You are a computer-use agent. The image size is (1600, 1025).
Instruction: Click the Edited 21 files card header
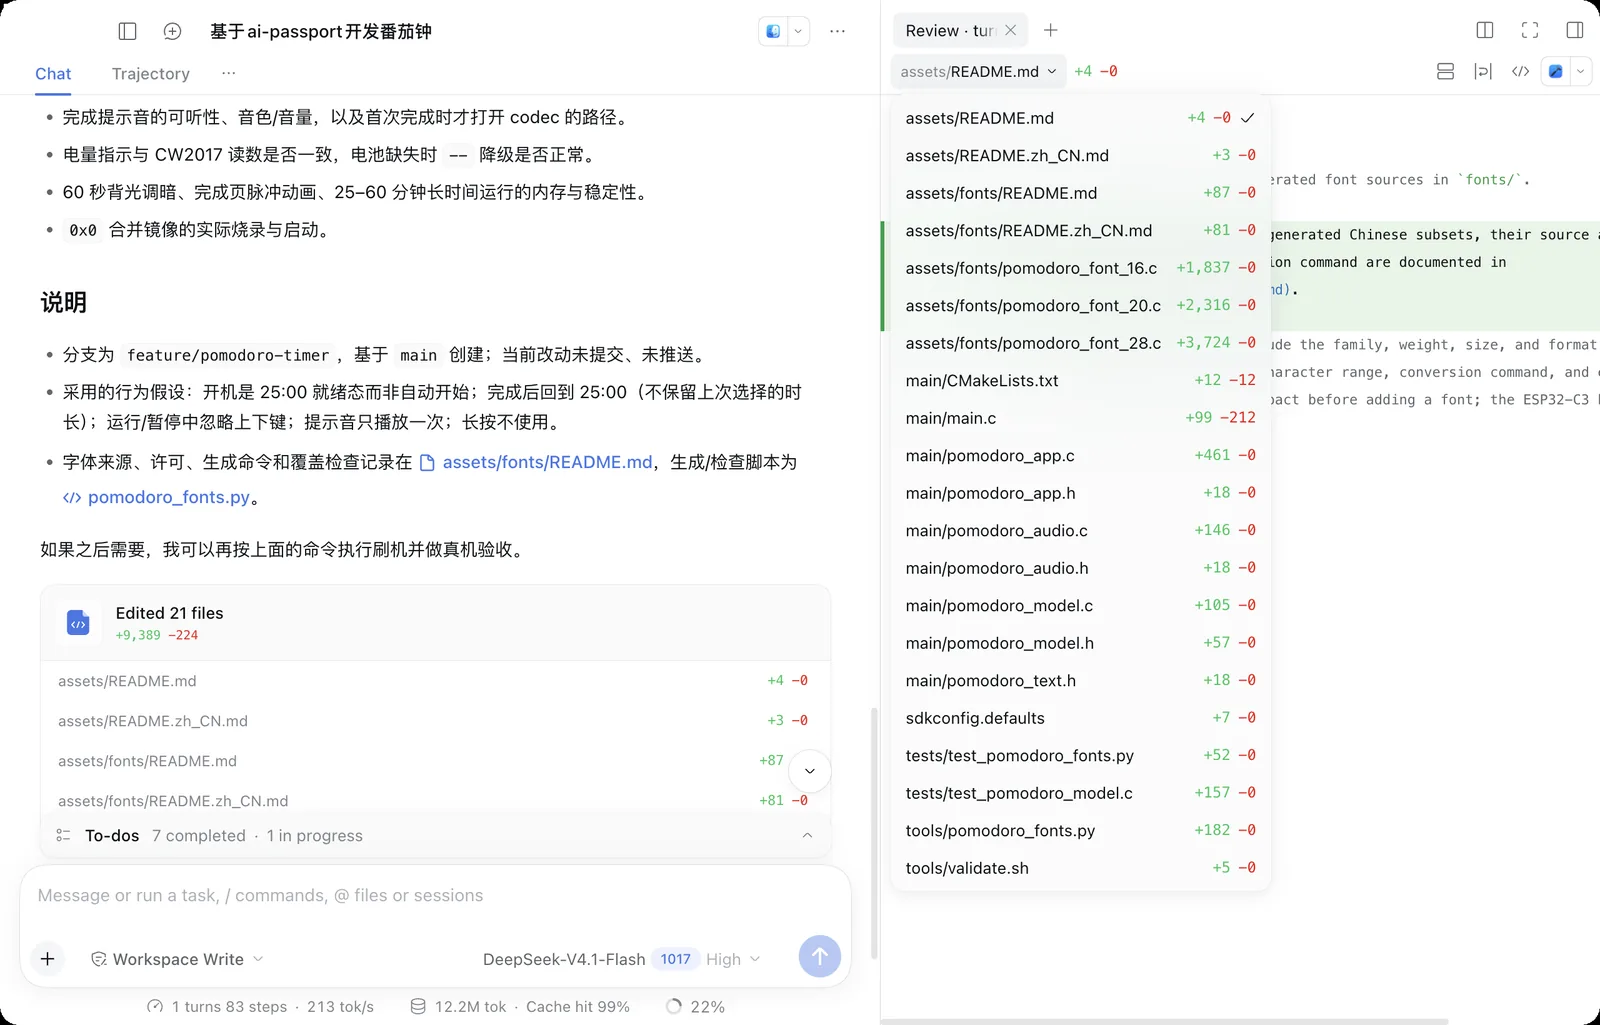(x=435, y=623)
